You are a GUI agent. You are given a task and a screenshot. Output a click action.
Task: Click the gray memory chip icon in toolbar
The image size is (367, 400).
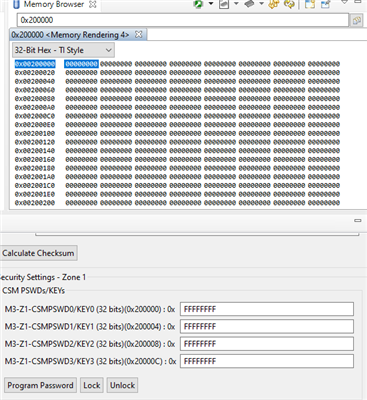(249, 4)
